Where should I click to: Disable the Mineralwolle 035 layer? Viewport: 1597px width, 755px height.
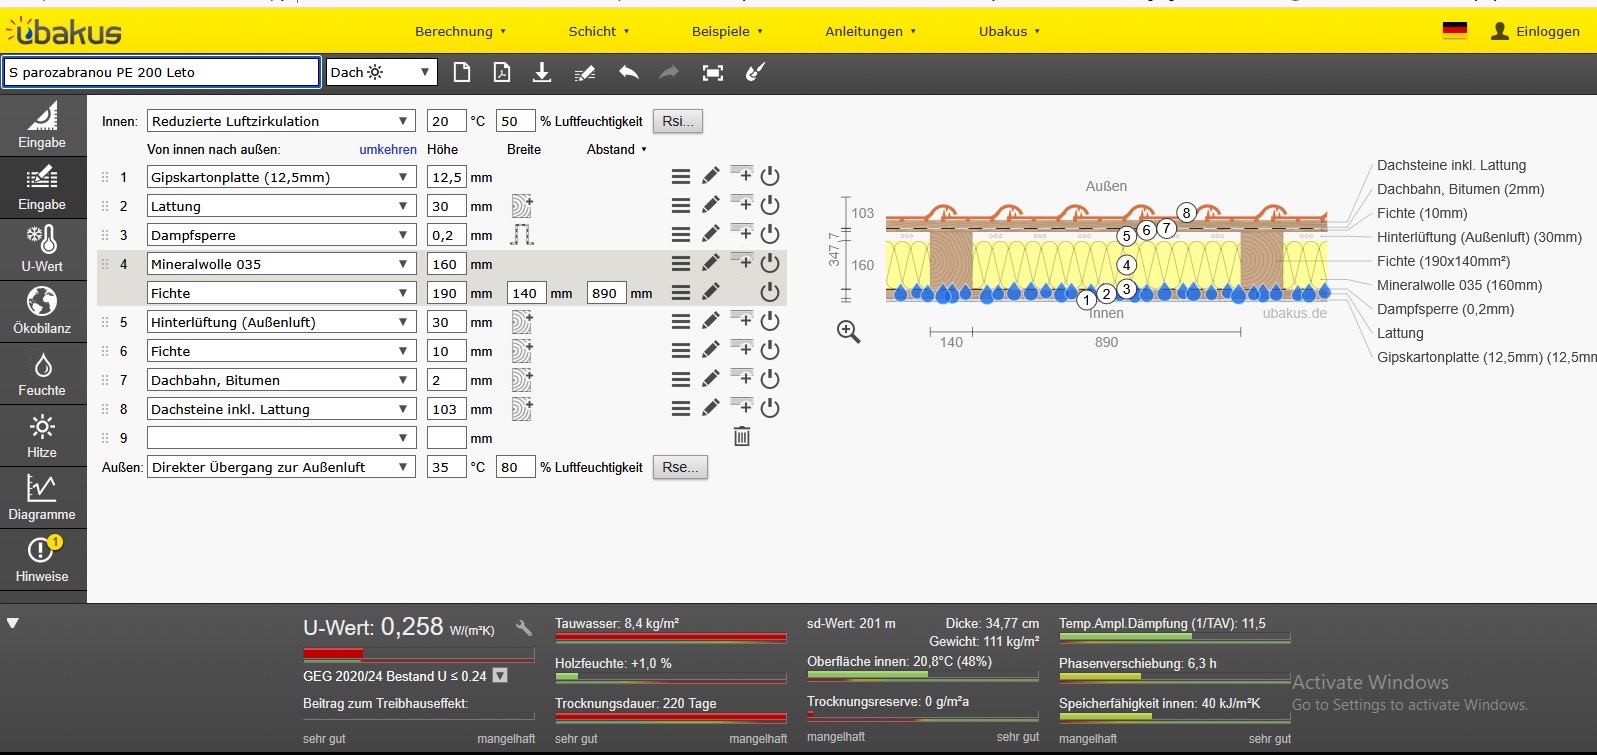(769, 263)
